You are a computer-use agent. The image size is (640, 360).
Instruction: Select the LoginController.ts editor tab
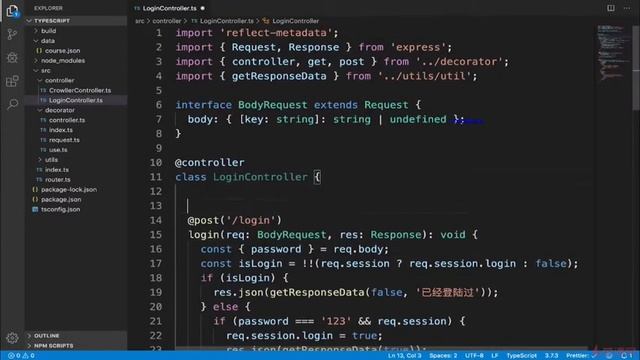(x=169, y=8)
